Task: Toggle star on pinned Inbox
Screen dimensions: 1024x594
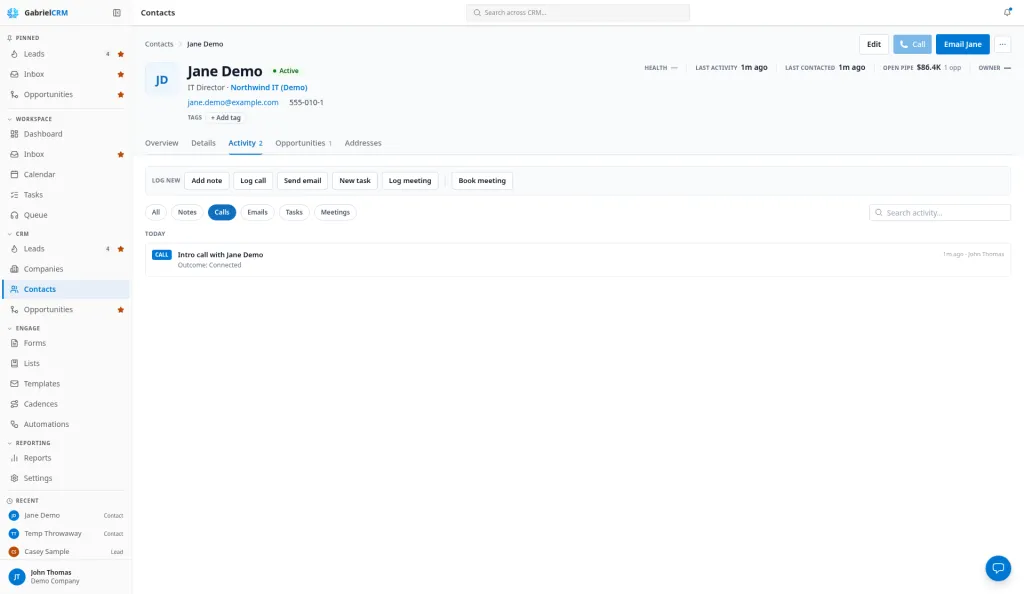Action: coord(121,74)
